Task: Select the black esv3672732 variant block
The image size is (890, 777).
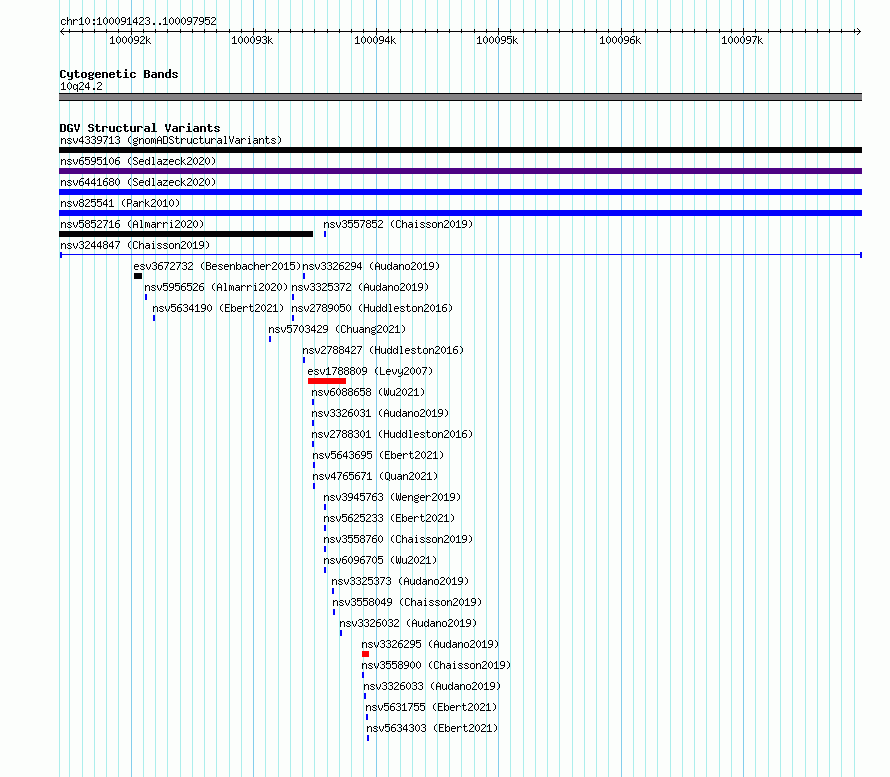Action: (x=138, y=276)
